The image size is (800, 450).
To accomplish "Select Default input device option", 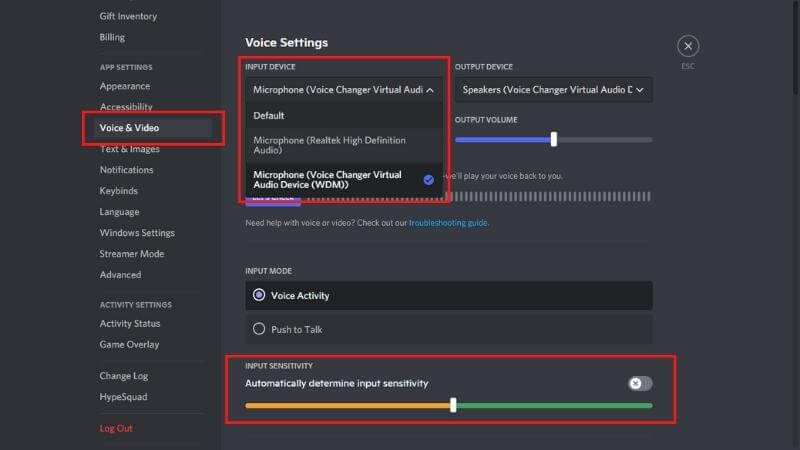I will [x=344, y=115].
